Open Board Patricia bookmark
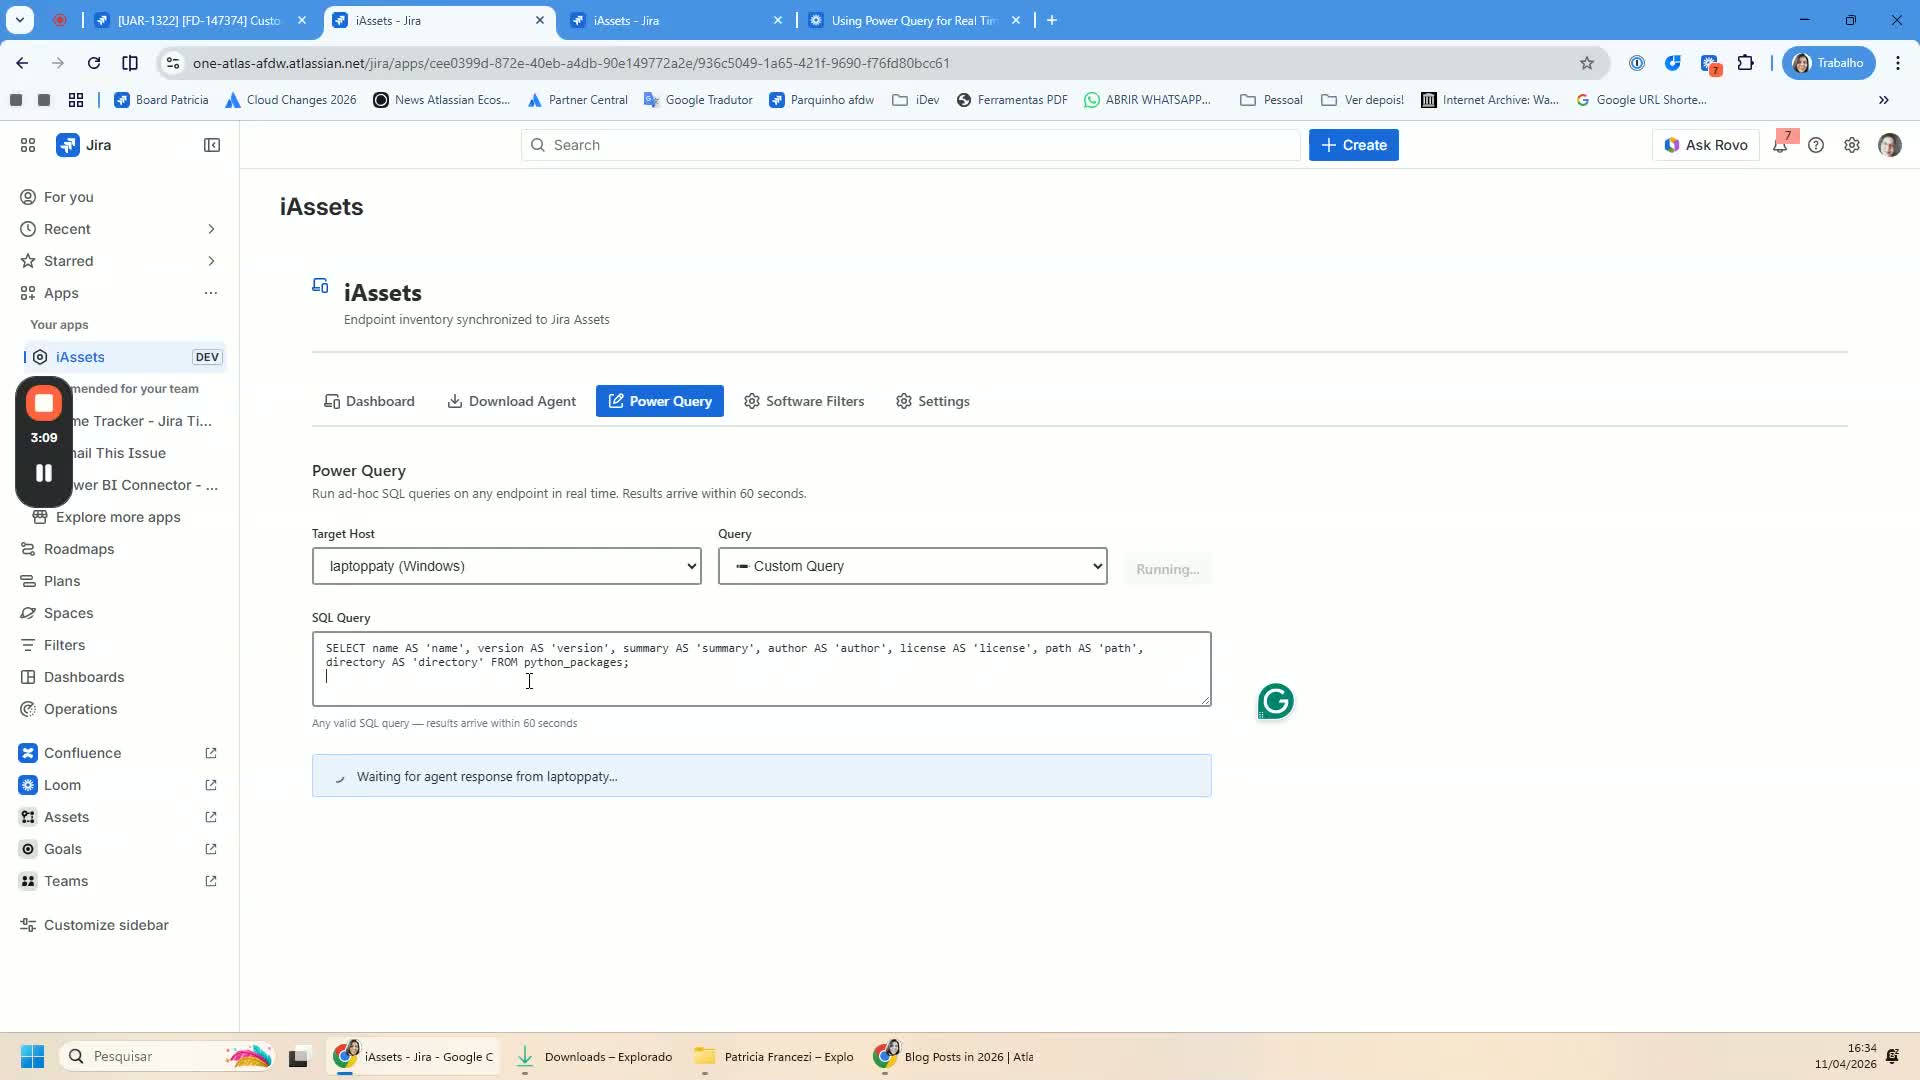The height and width of the screenshot is (1080, 1920). tap(161, 100)
